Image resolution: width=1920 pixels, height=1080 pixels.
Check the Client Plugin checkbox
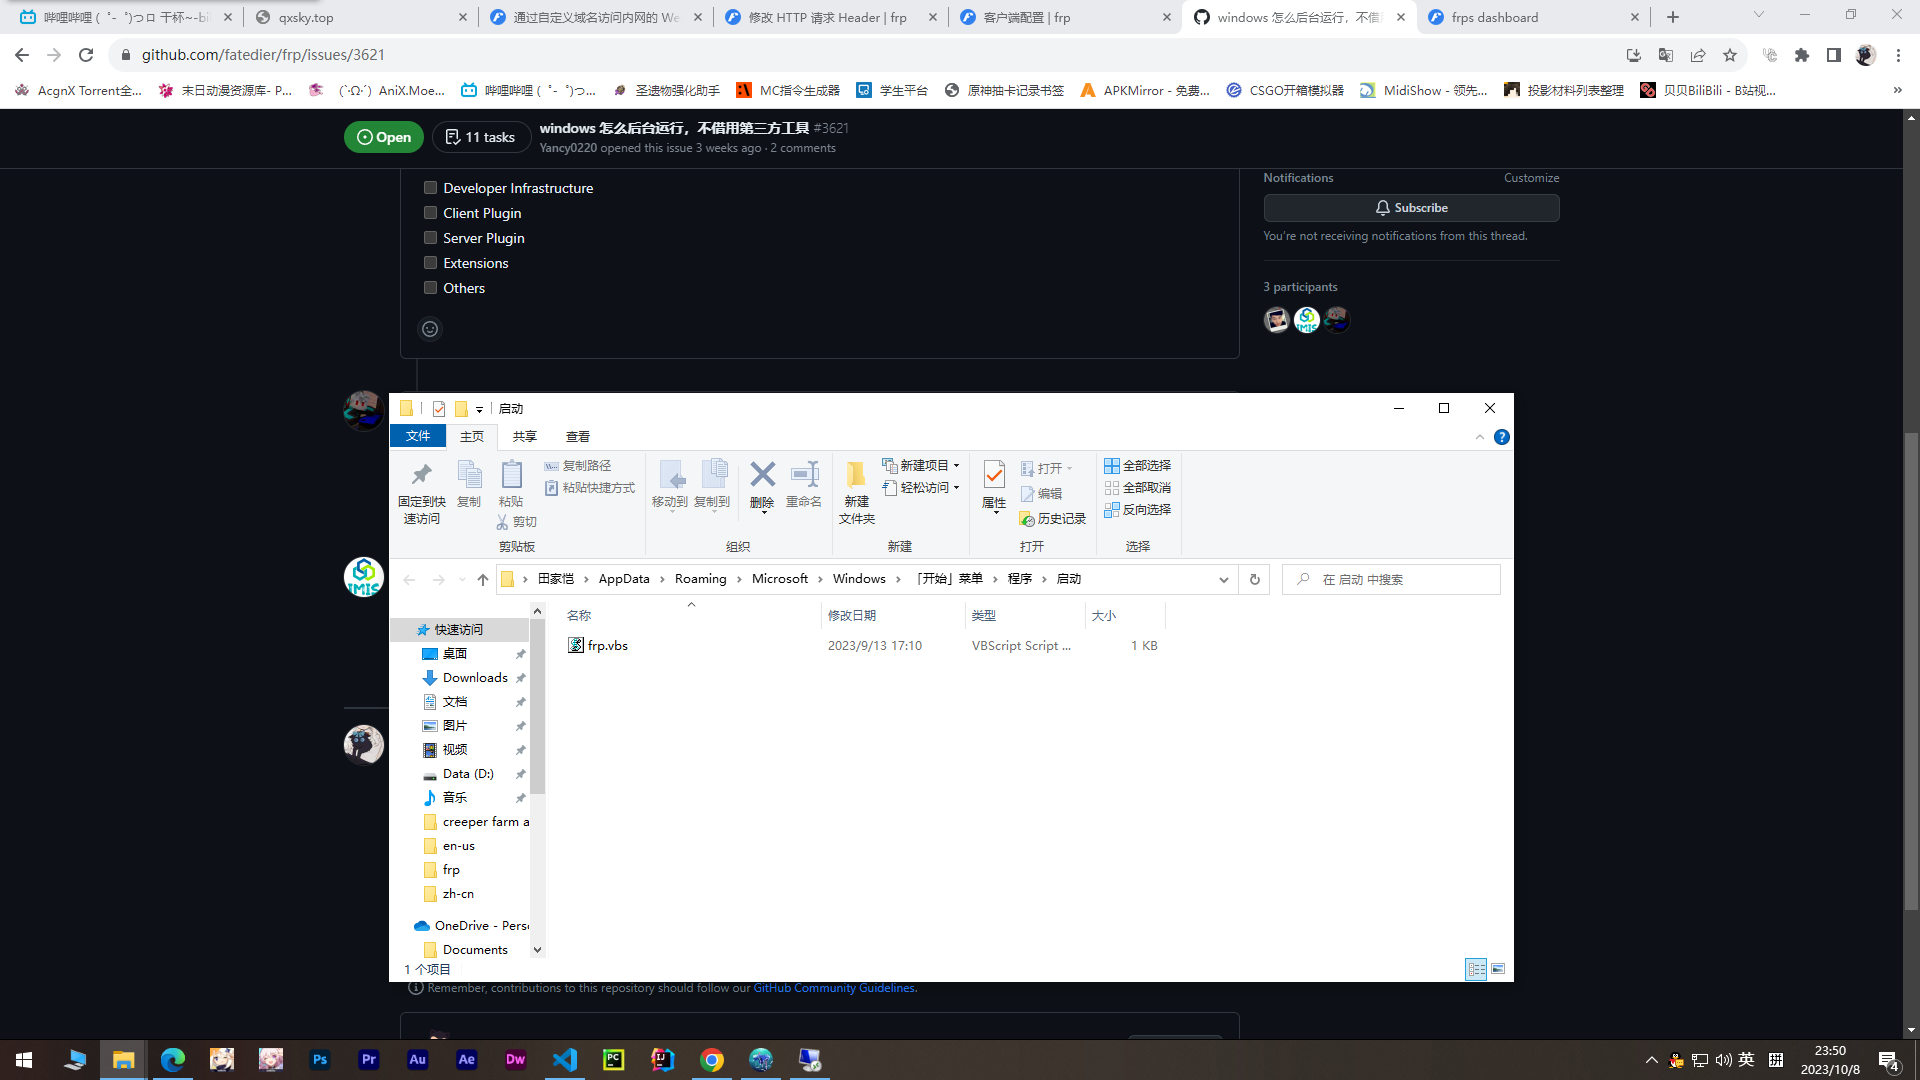pos(430,212)
